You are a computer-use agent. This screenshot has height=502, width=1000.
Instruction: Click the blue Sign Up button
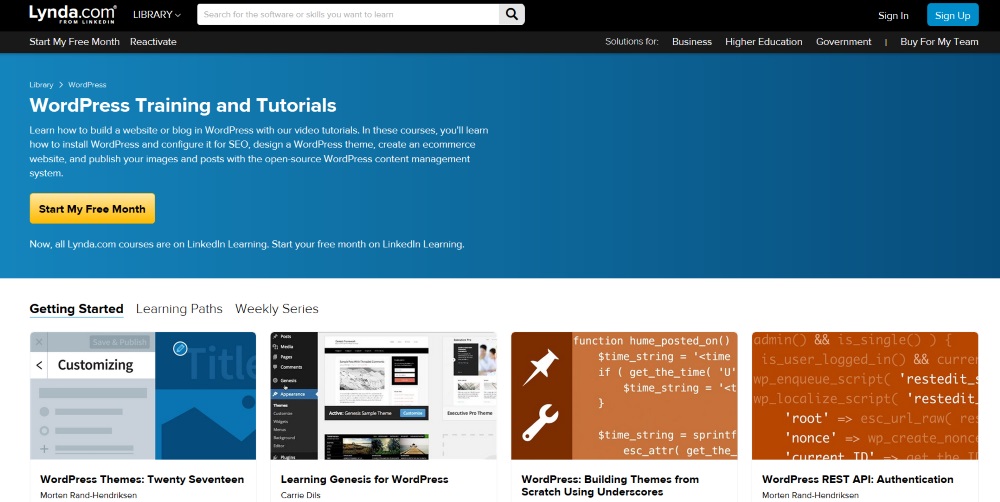tap(952, 15)
